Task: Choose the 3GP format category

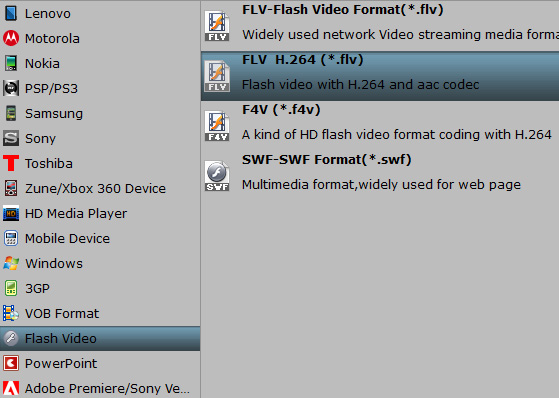Action: (x=100, y=288)
